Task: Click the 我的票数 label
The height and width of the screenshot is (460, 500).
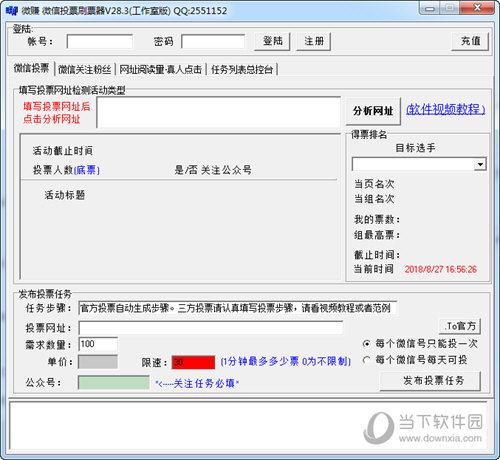Action: click(x=377, y=220)
